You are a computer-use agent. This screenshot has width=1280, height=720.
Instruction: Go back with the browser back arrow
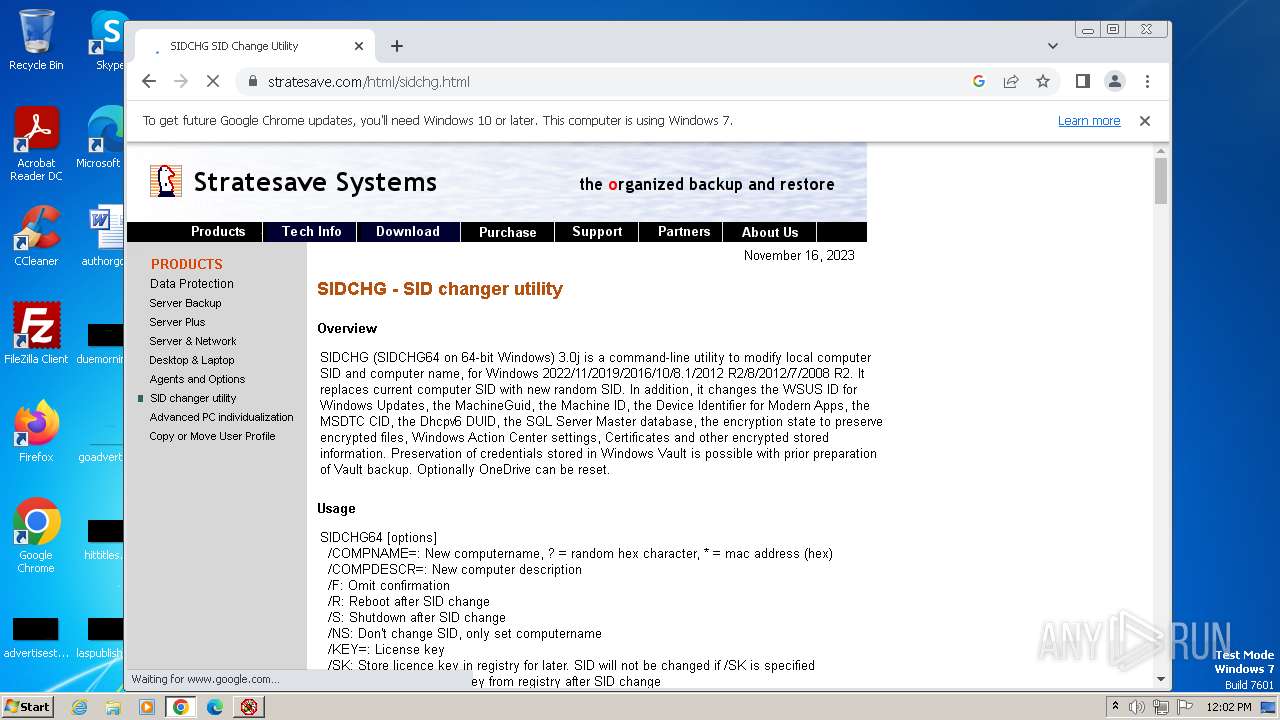tap(149, 81)
